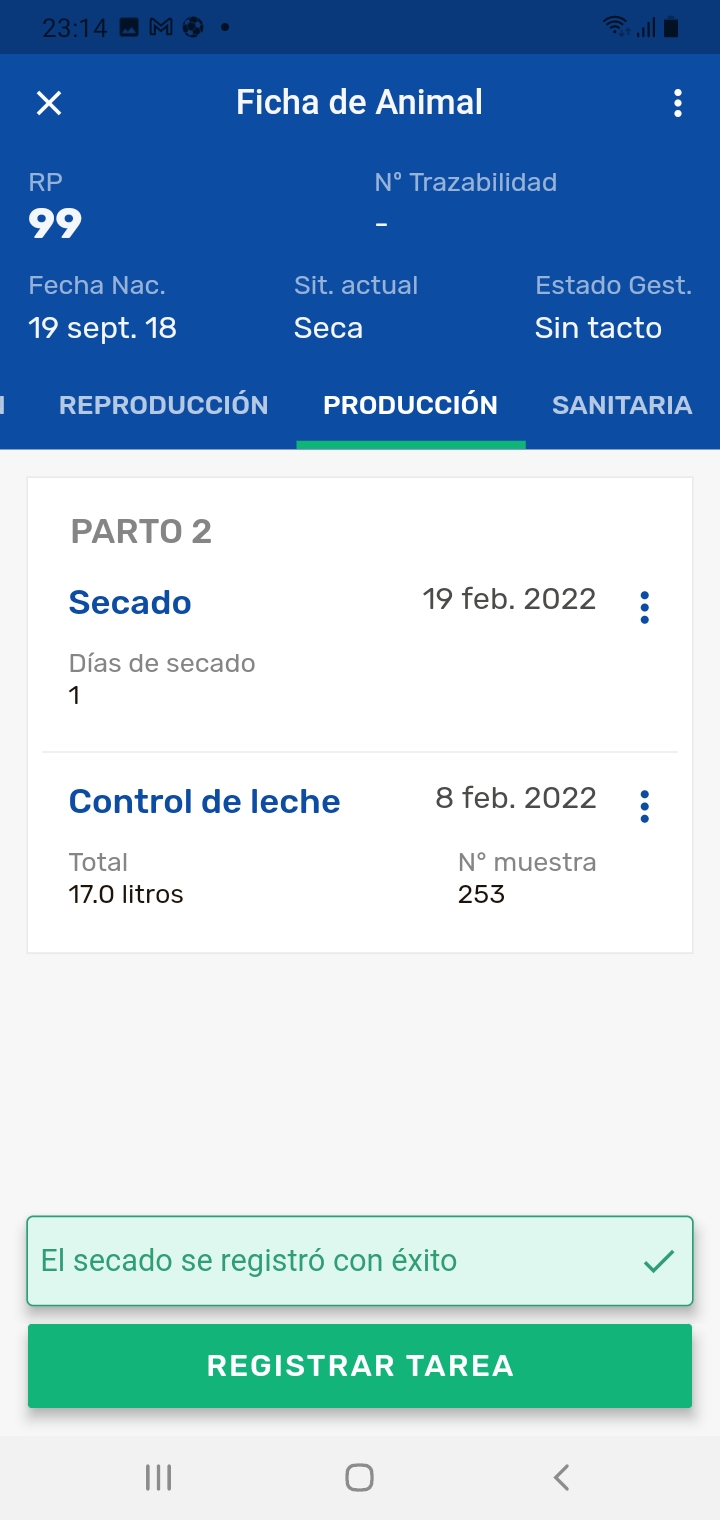This screenshot has height=1520, width=720.
Task: Dismiss the secado success notification
Action: (360, 1261)
